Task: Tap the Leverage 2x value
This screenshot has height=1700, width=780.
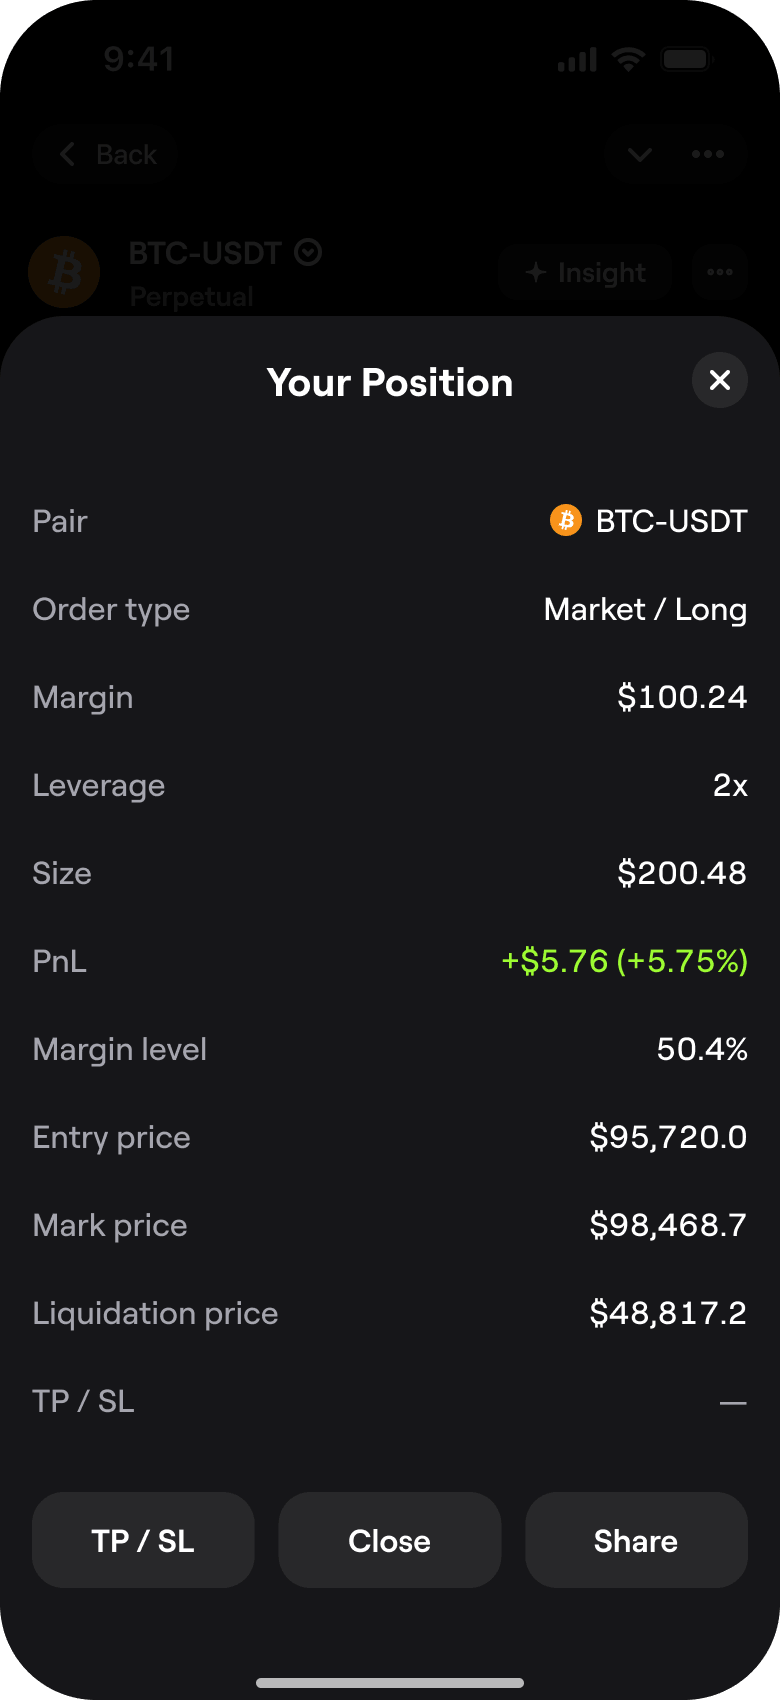Action: [x=730, y=786]
